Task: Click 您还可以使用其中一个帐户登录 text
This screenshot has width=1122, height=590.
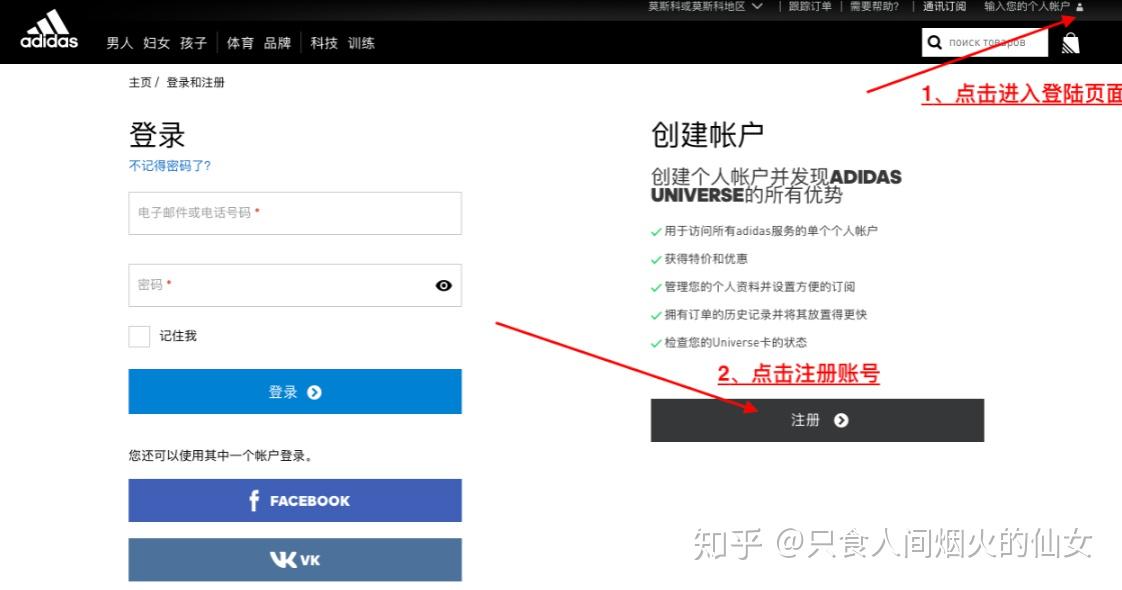Action: 220,456
